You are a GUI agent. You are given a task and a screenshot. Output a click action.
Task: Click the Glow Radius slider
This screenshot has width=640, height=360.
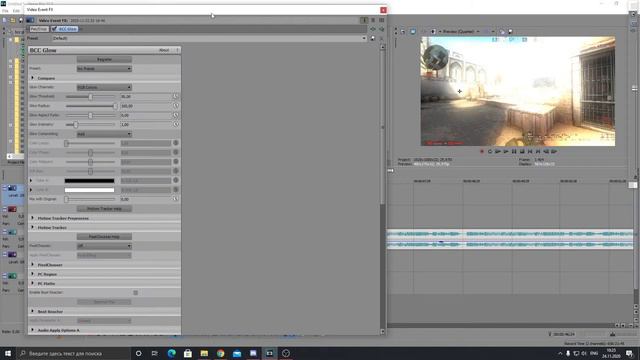tap(91, 106)
